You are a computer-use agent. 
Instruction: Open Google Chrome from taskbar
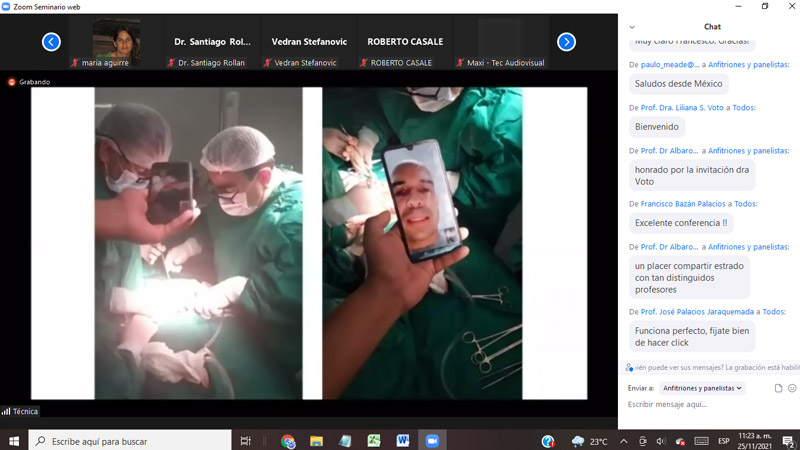point(288,441)
